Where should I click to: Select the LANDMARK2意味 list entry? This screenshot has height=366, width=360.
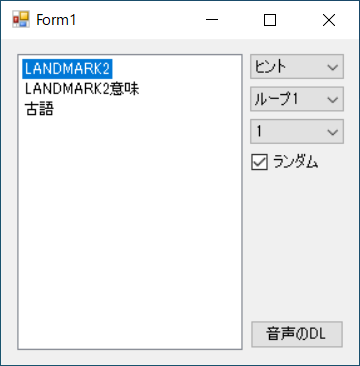(x=82, y=89)
